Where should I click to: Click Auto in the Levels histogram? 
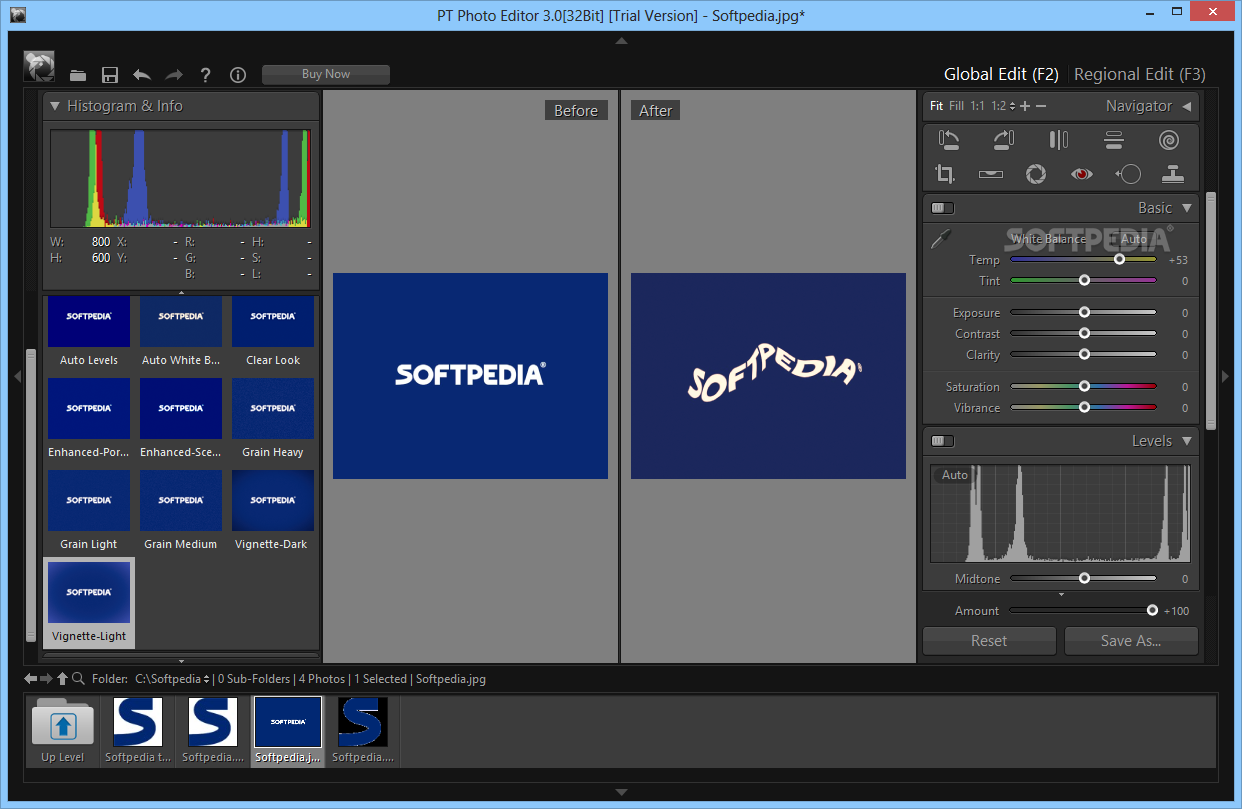pyautogui.click(x=955, y=475)
